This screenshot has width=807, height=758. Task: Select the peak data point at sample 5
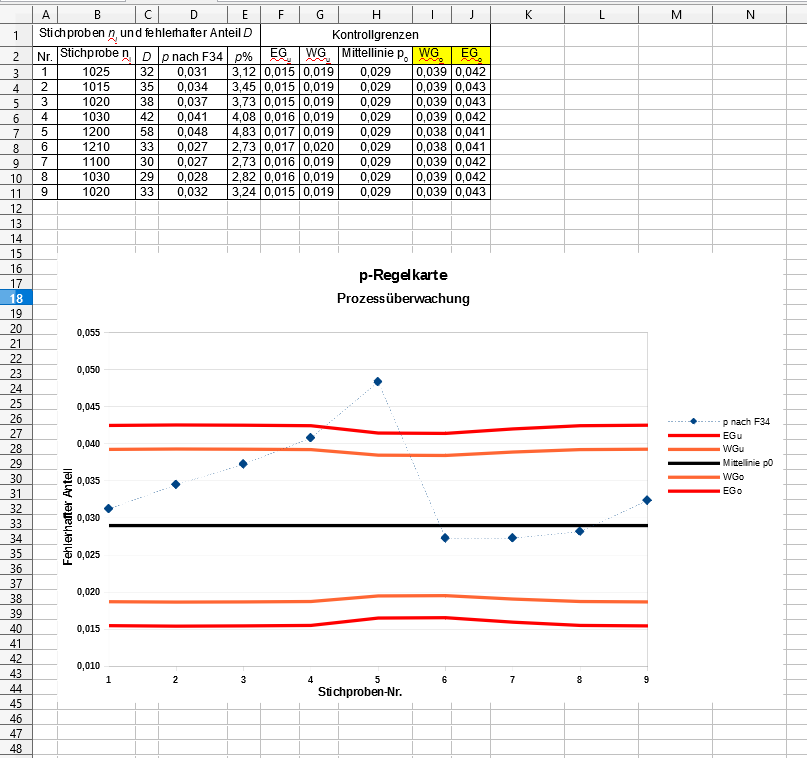pyautogui.click(x=378, y=382)
